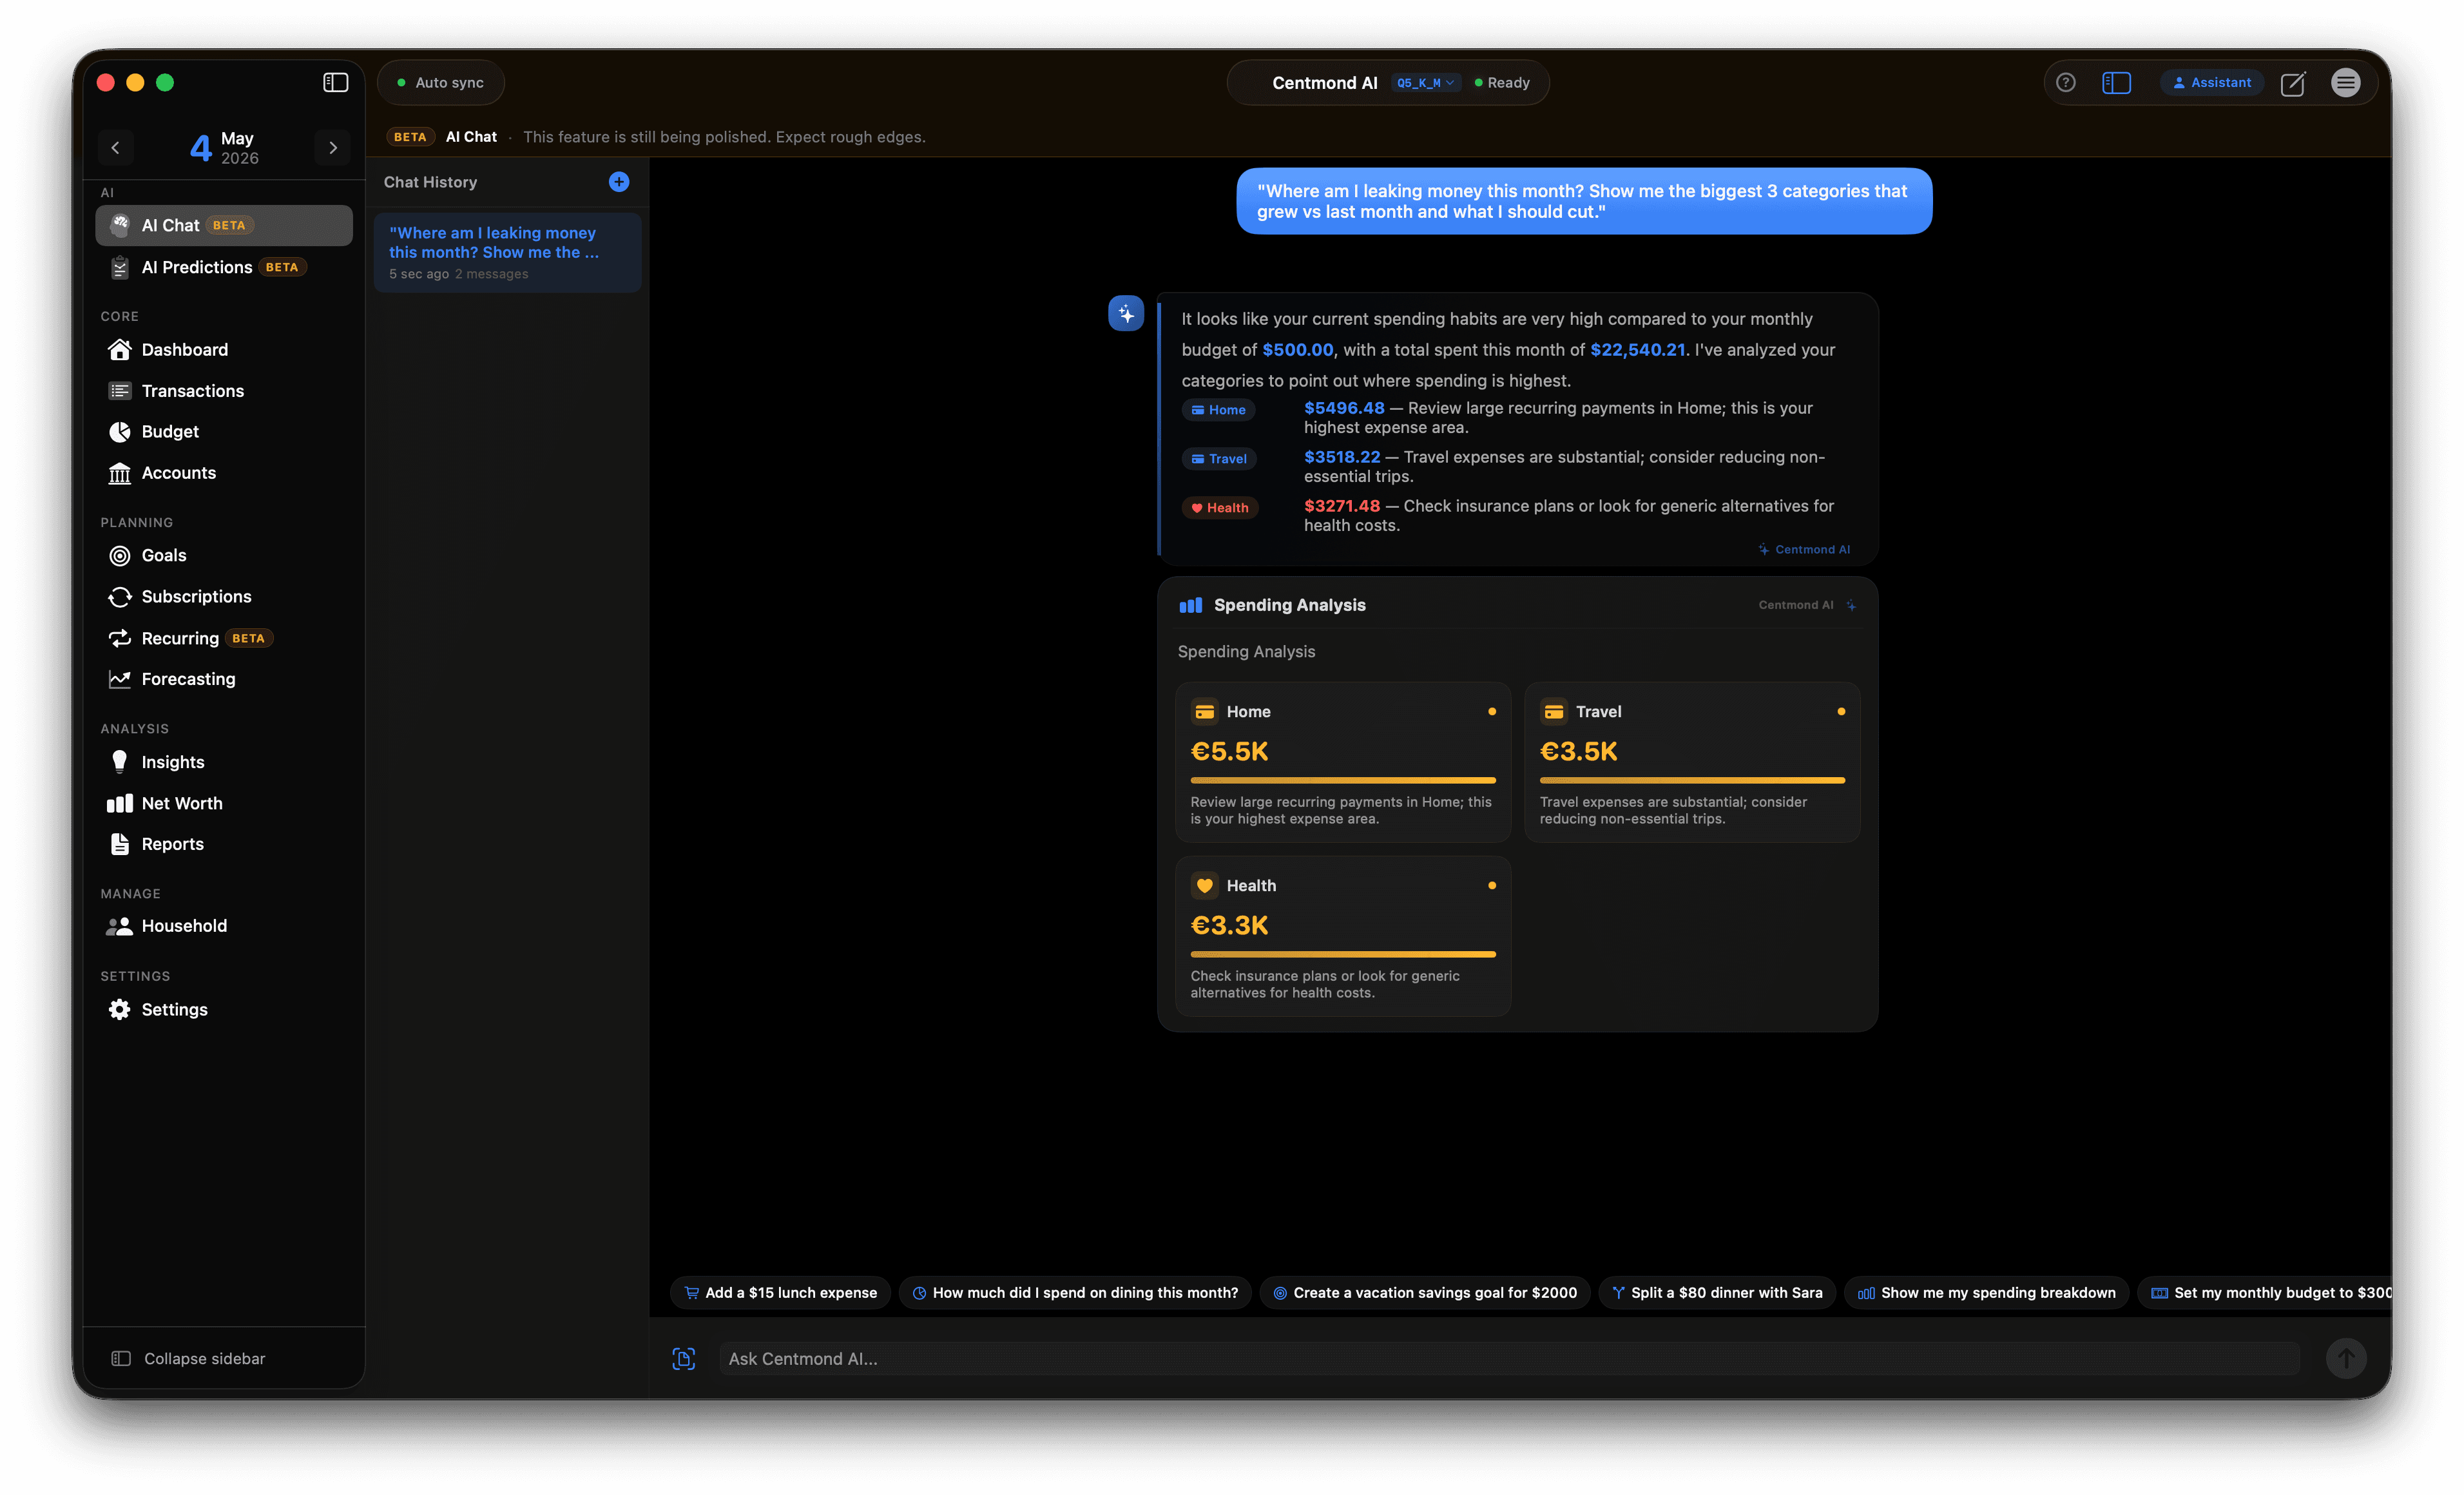
Task: Click the Chat History heading
Action: (x=430, y=181)
